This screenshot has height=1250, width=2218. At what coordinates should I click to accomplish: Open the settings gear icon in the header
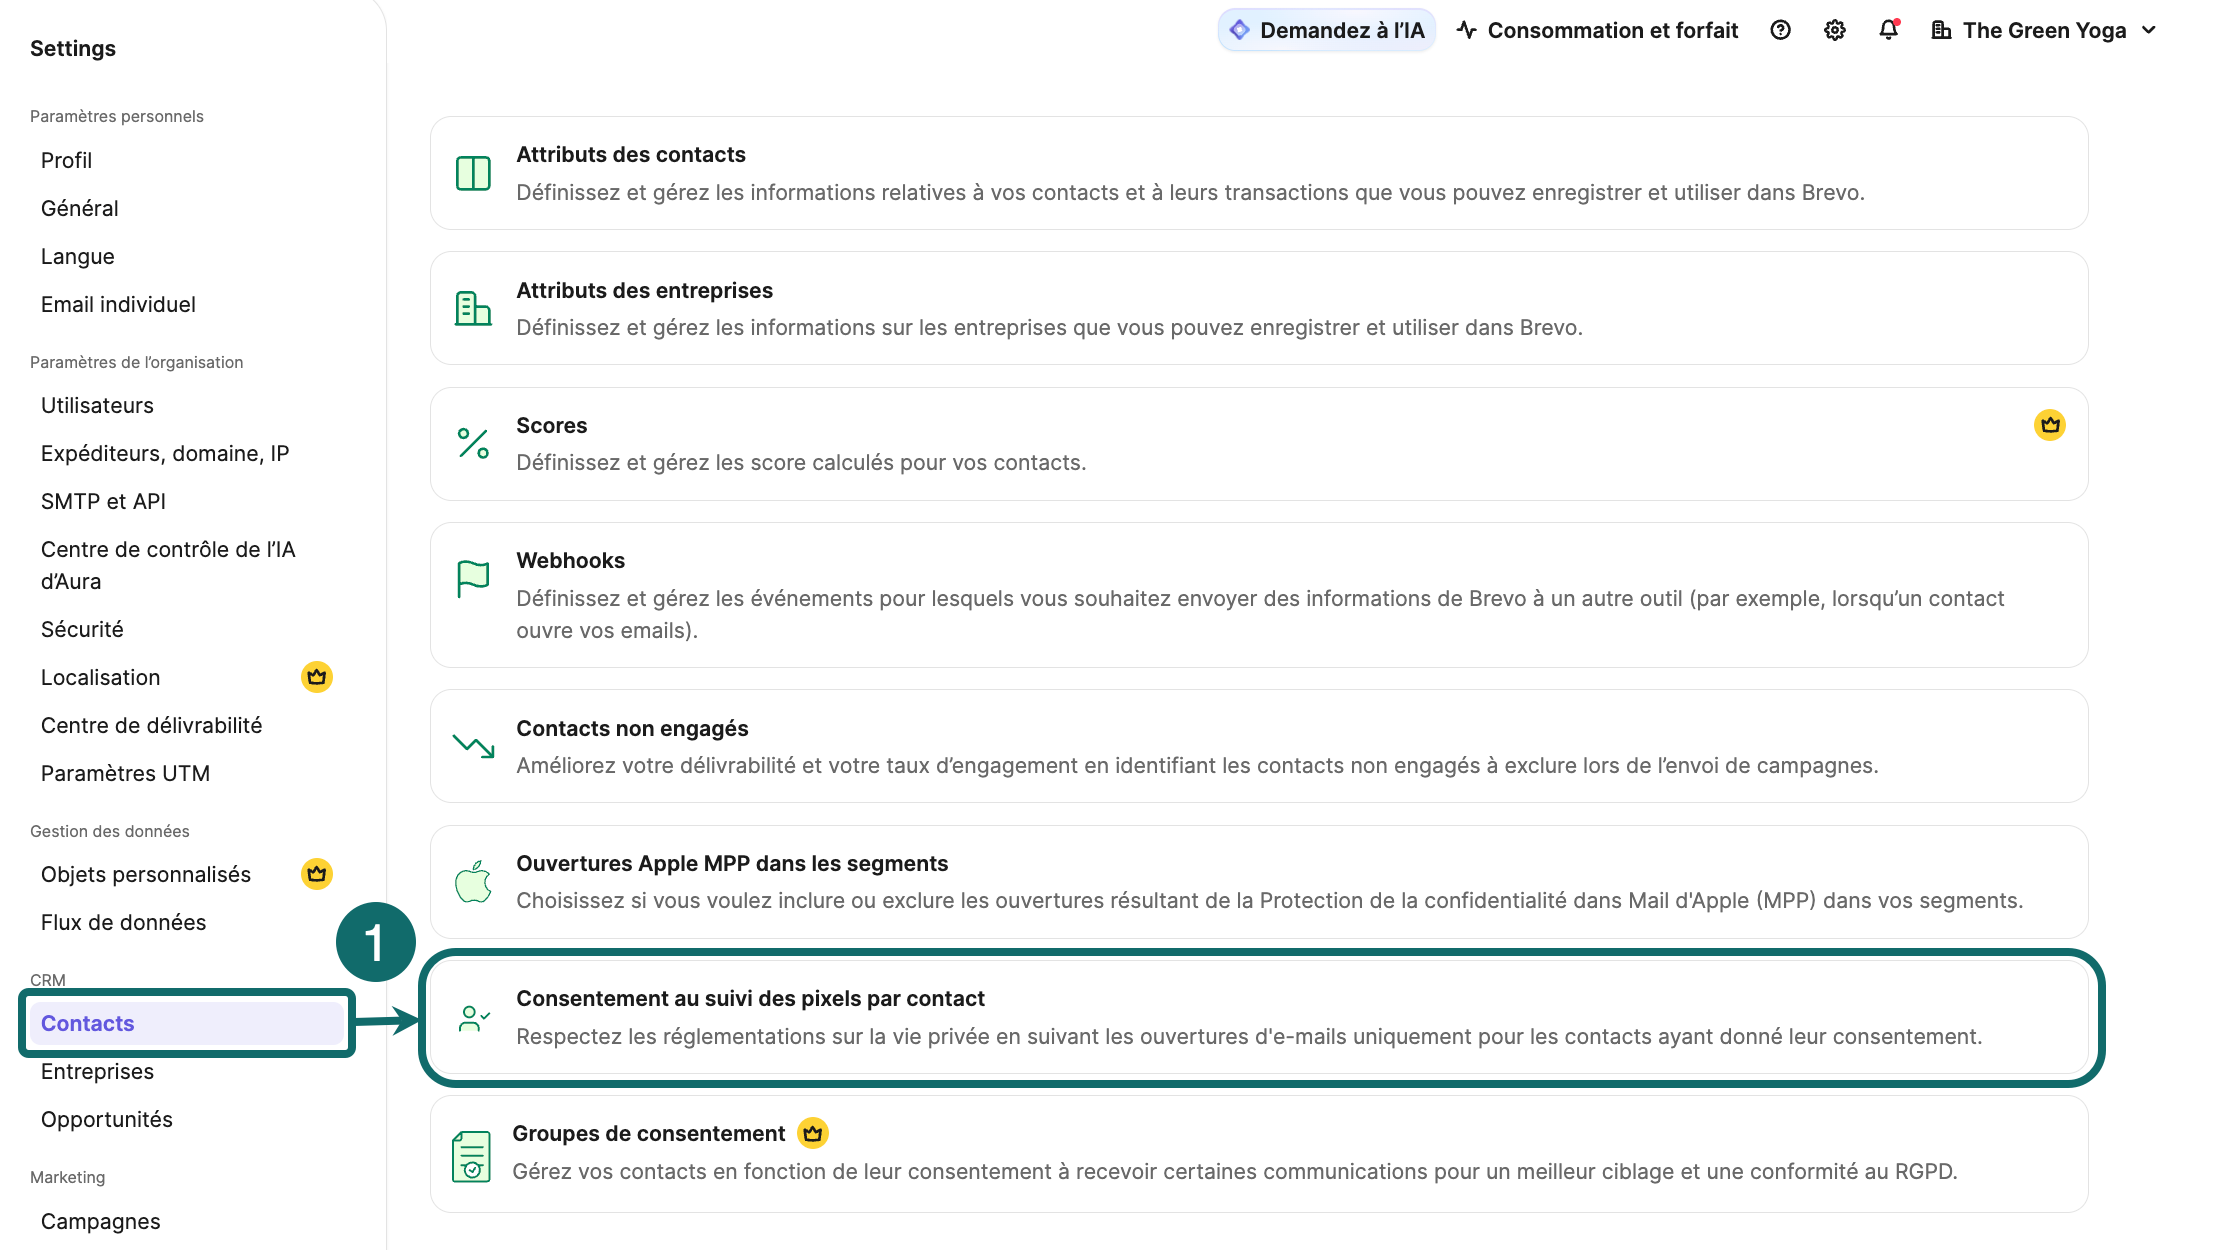[x=1835, y=30]
